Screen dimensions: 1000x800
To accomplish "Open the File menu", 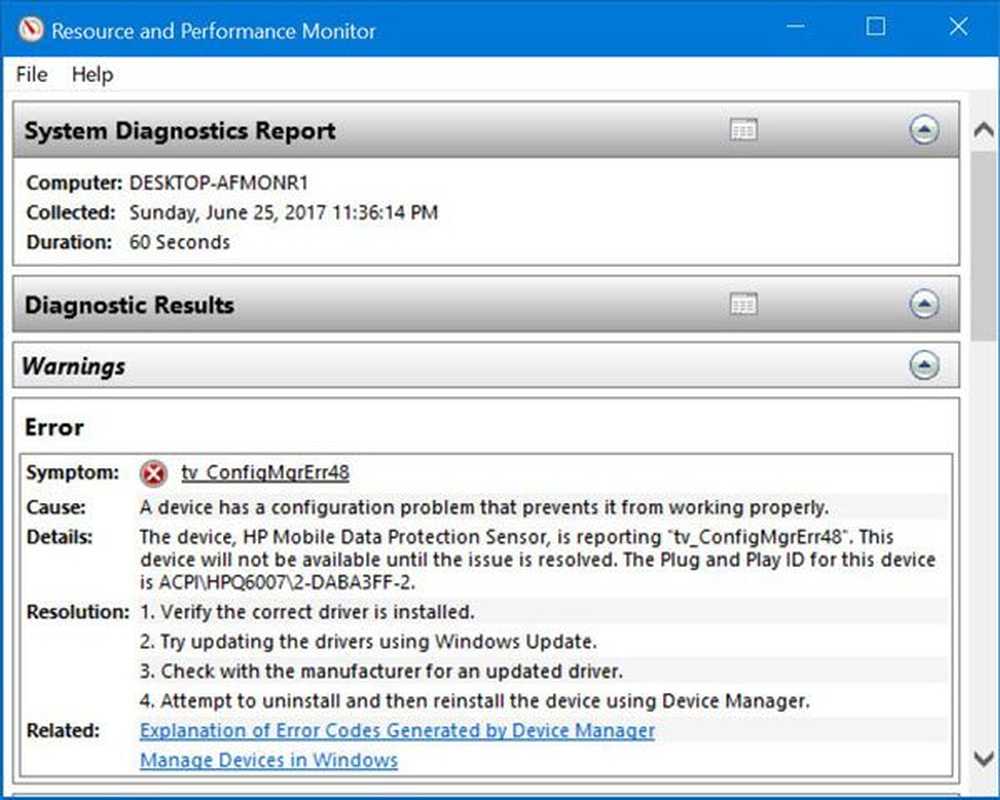I will point(31,75).
